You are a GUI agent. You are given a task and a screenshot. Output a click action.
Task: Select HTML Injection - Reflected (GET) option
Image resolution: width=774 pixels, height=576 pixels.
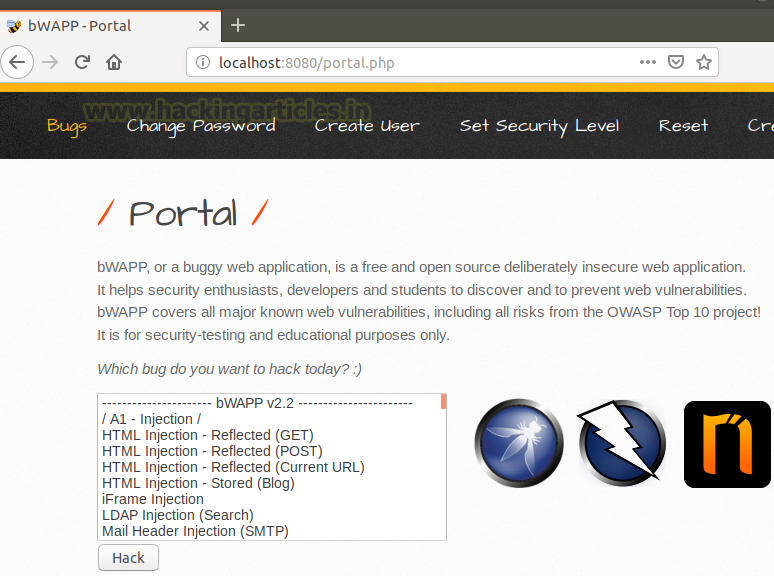207,435
